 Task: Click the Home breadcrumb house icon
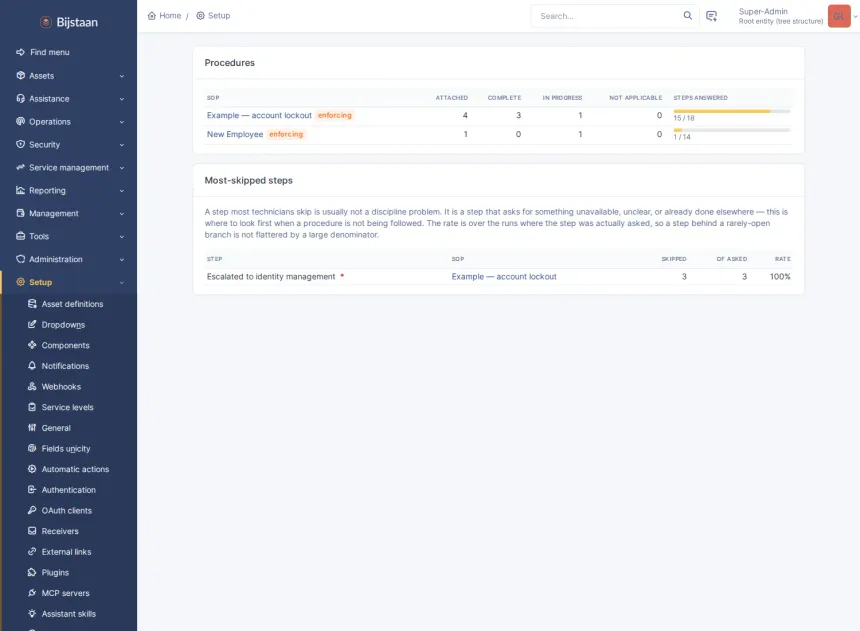[x=152, y=16]
